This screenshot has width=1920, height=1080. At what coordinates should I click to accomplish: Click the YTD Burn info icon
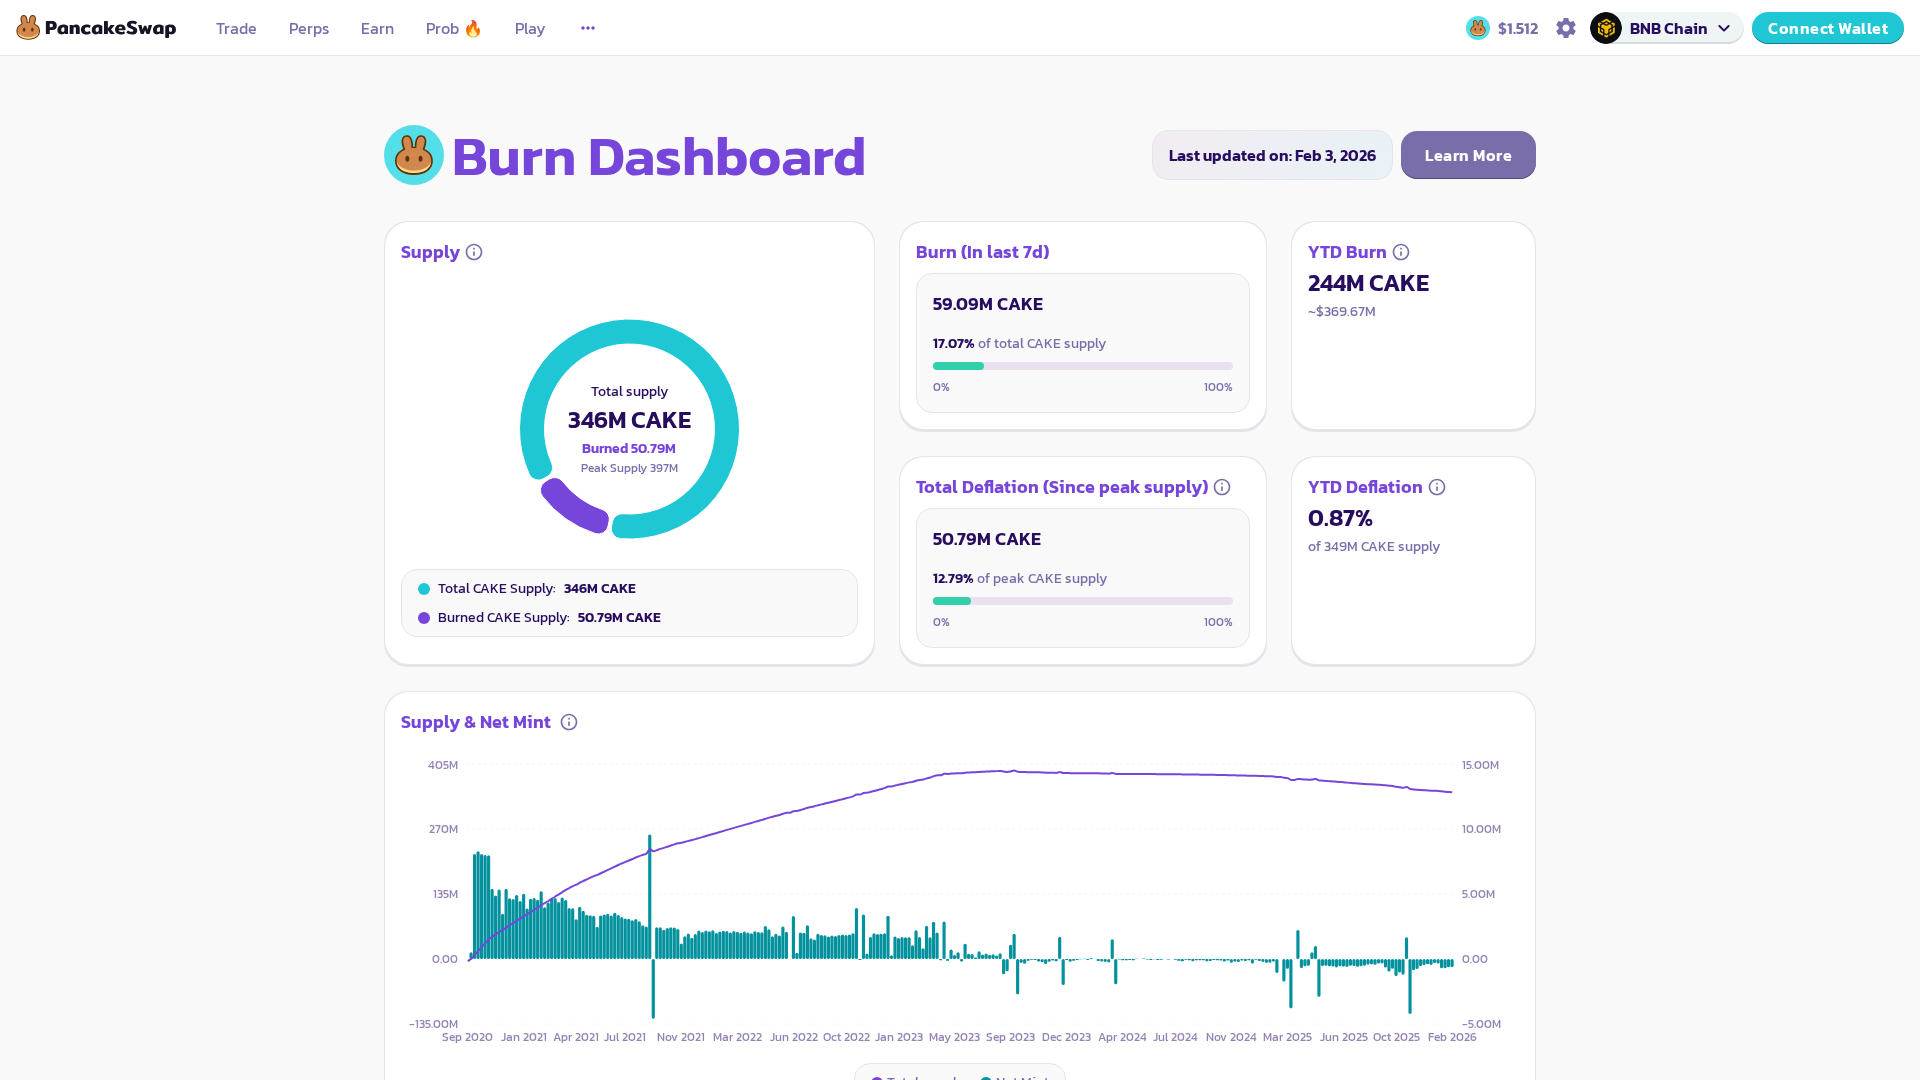(x=1401, y=252)
